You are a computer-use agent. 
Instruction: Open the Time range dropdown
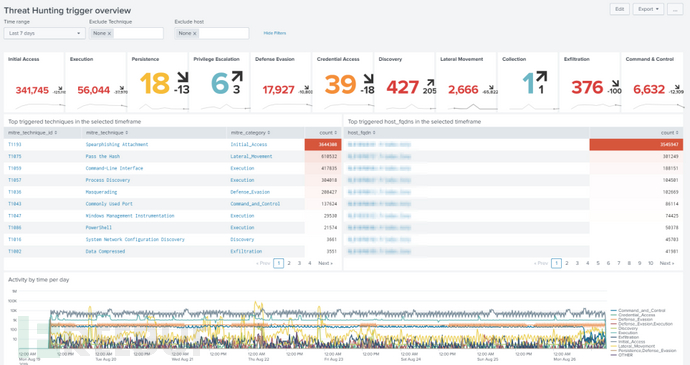coord(44,33)
